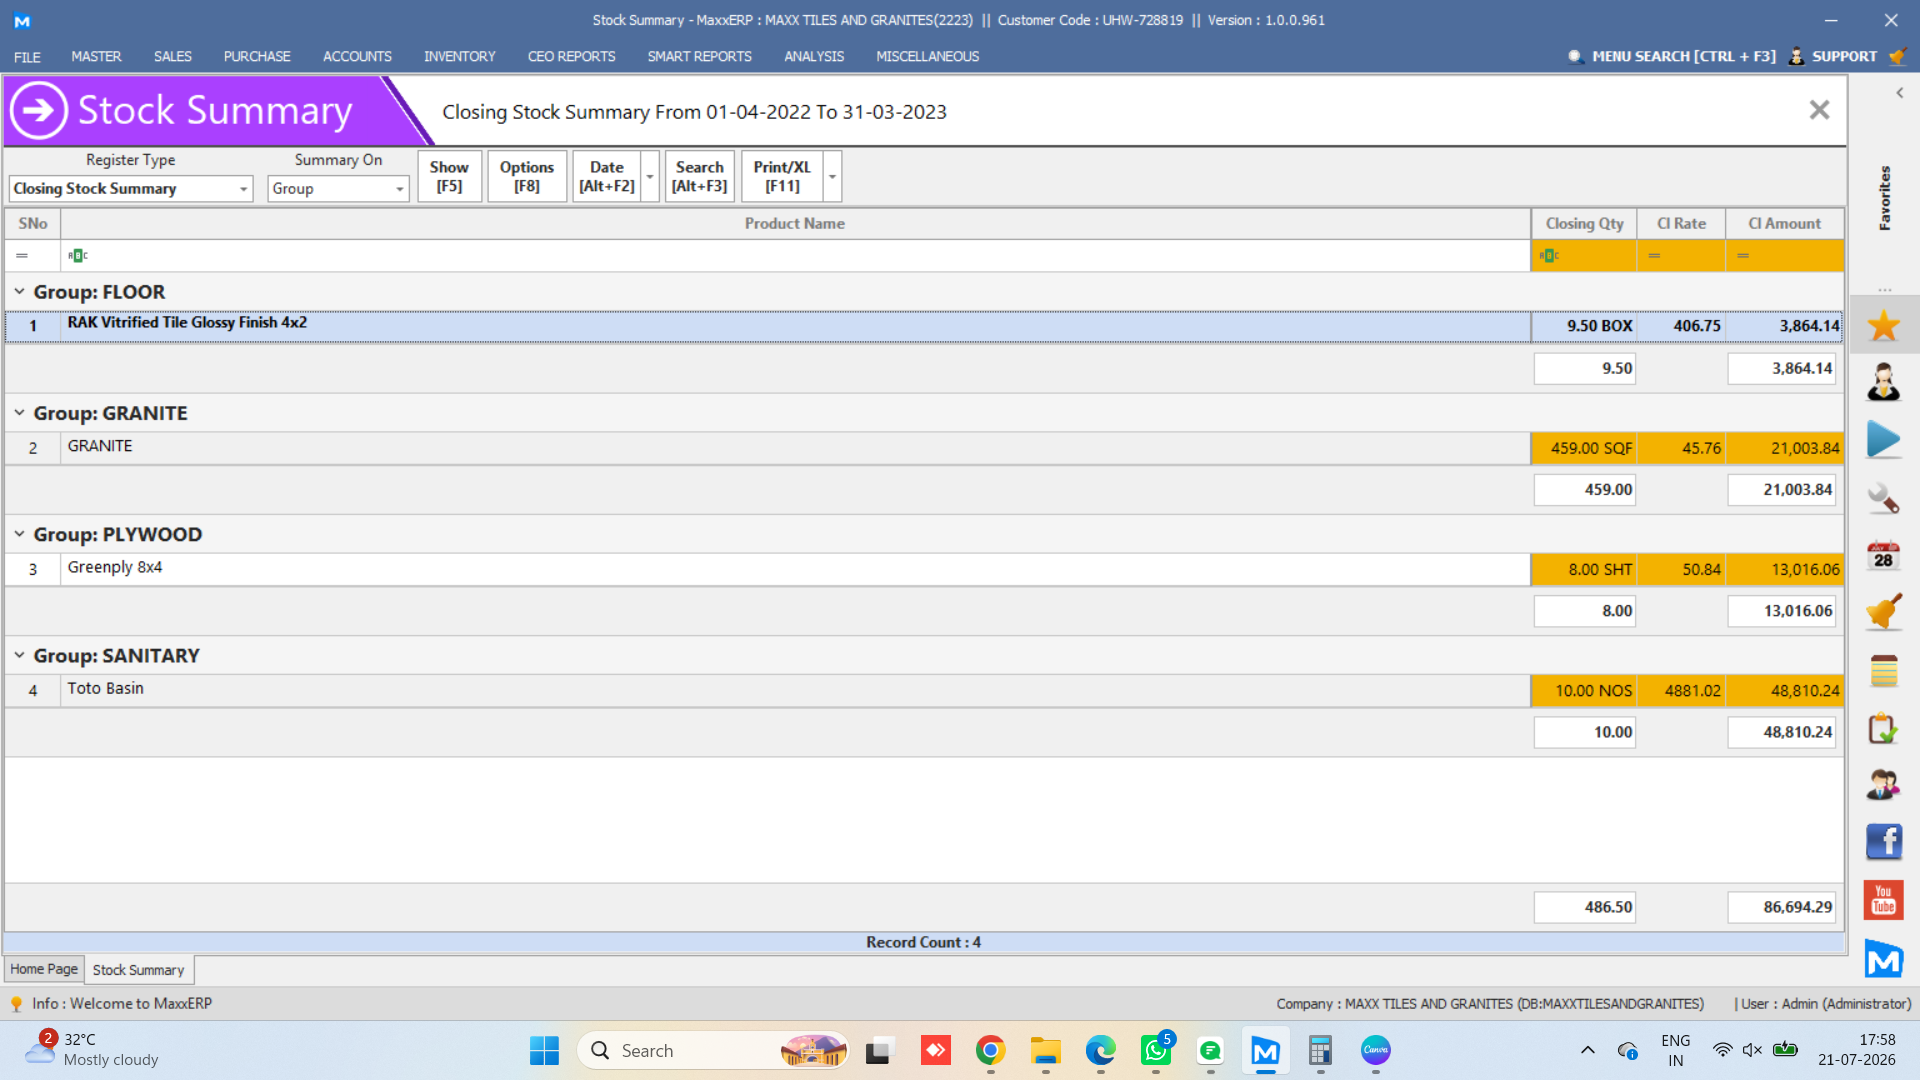Collapse the Group: FLOOR section
The width and height of the screenshot is (1920, 1080).
click(19, 292)
